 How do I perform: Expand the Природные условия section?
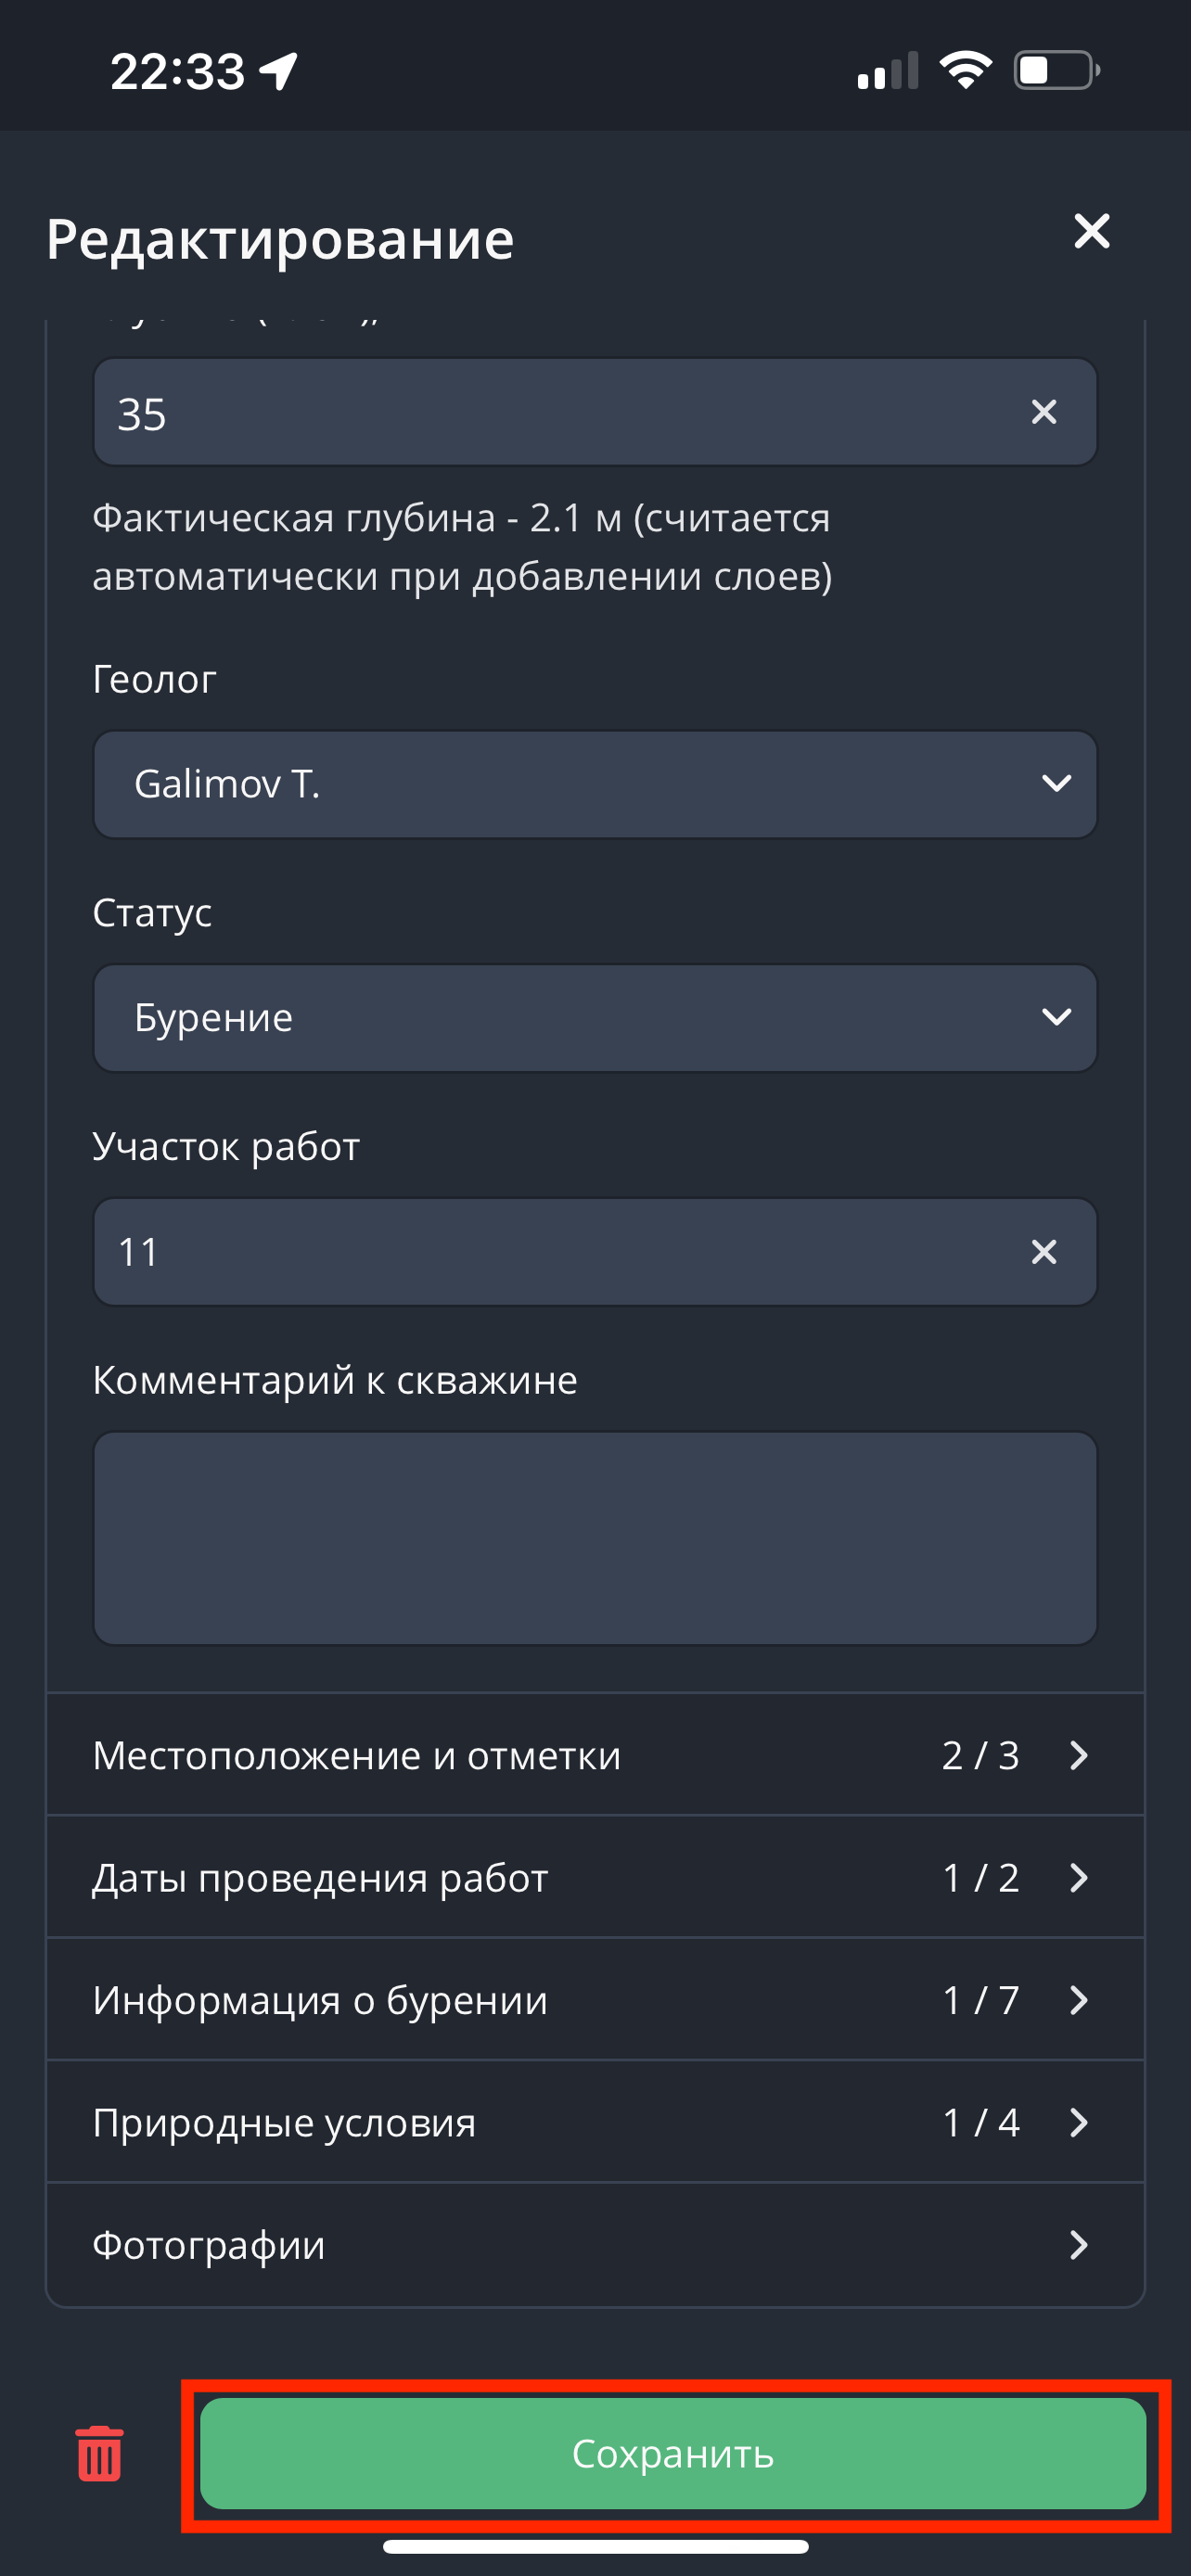pyautogui.click(x=595, y=2122)
